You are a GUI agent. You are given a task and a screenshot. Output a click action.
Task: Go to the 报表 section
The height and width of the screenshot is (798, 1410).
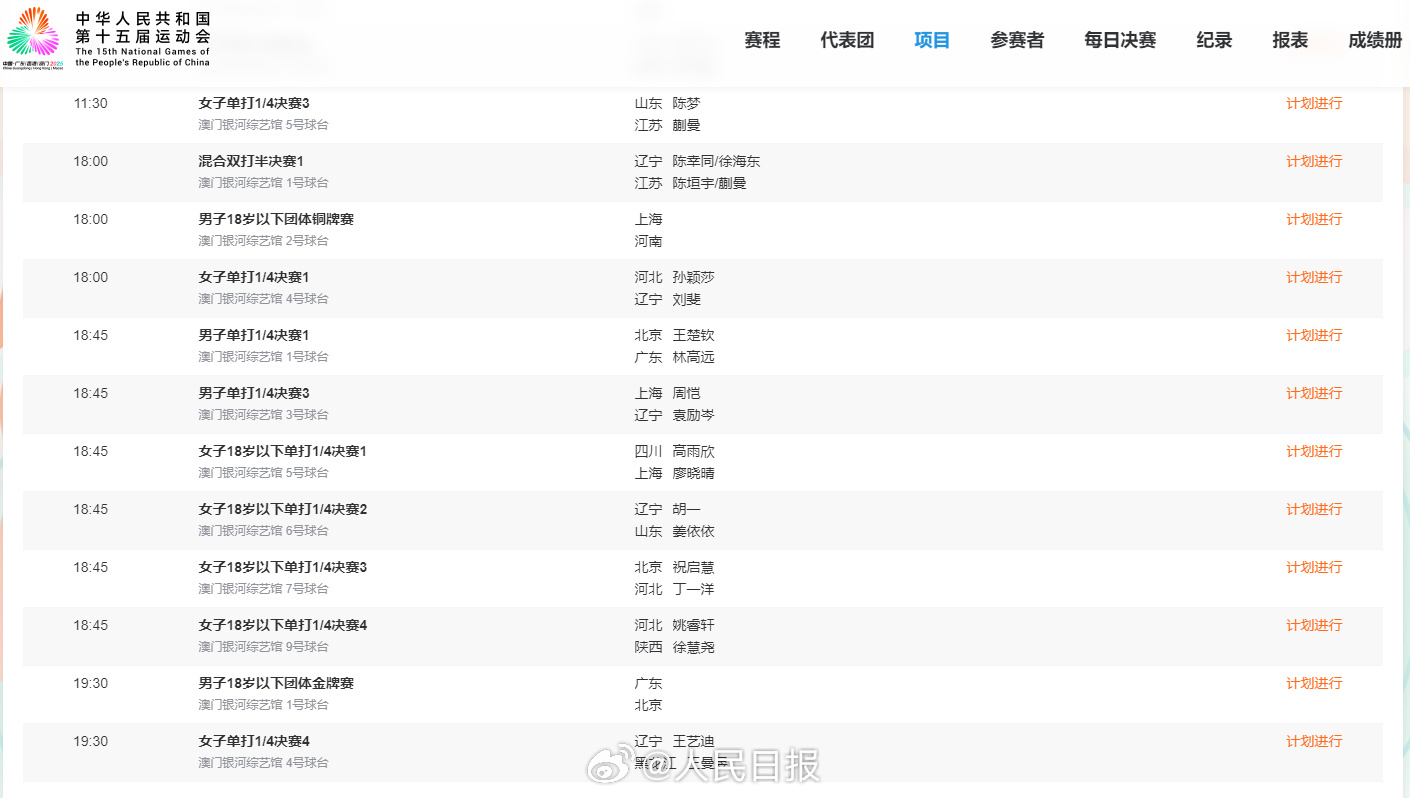coord(1290,40)
